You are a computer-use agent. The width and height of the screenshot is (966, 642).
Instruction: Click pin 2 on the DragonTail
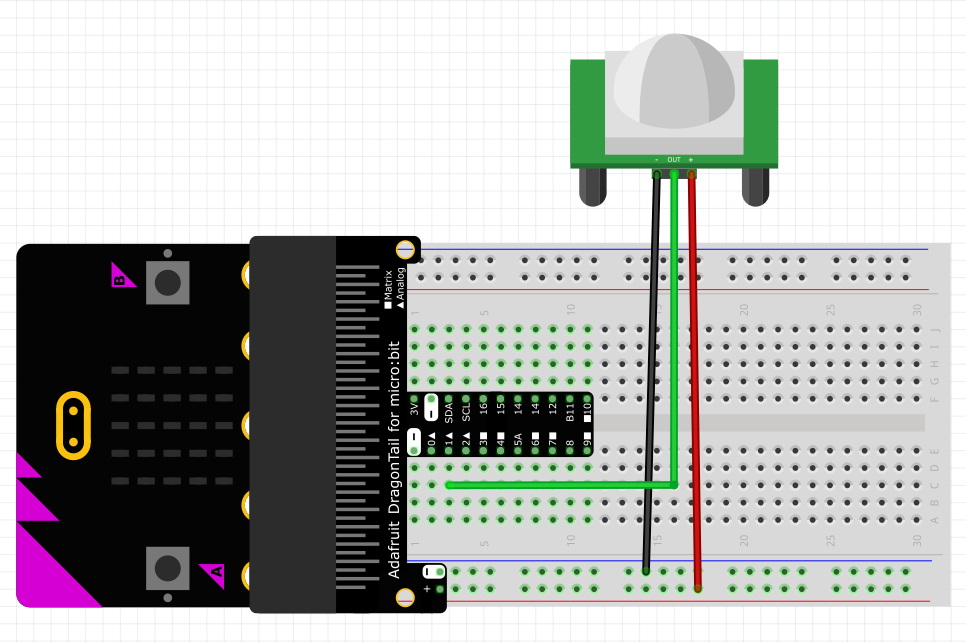466,442
